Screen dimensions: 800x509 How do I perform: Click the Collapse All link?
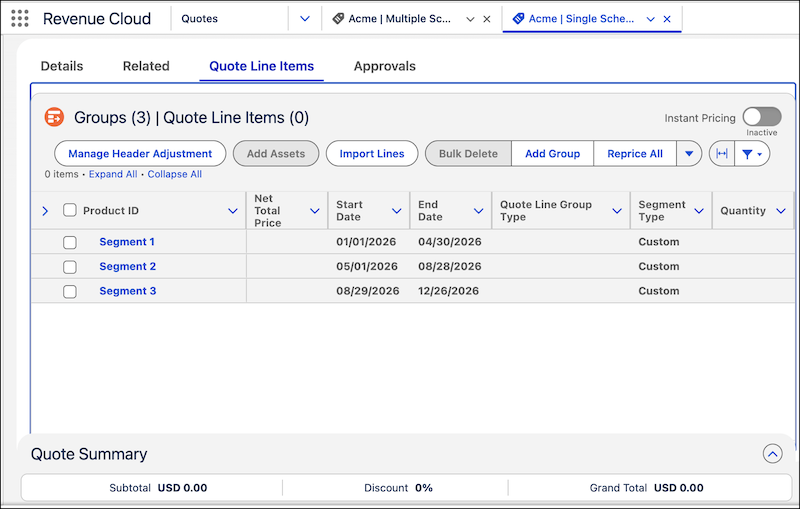tap(174, 174)
